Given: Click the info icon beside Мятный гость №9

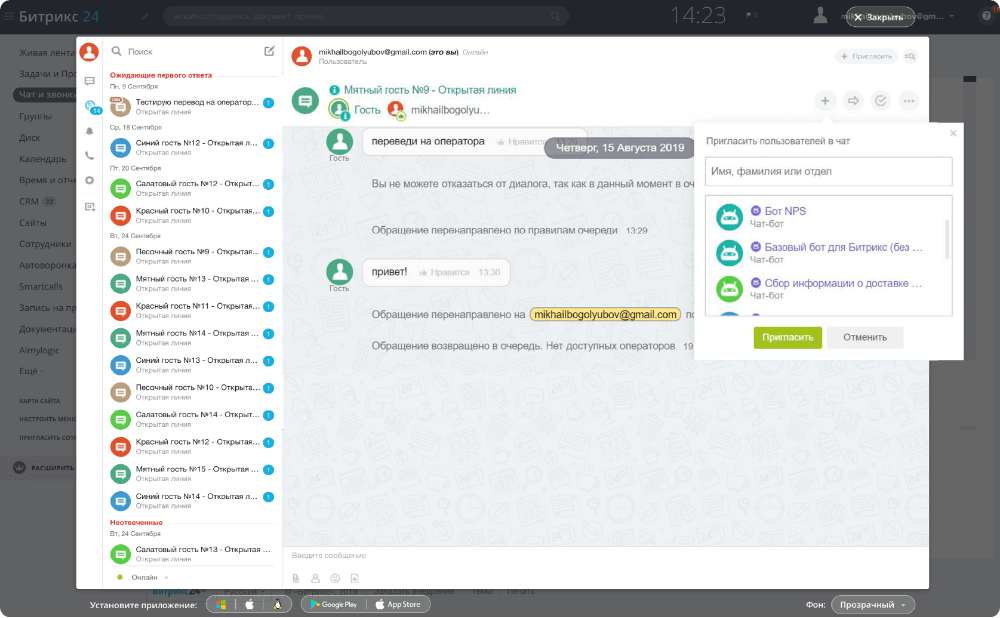Looking at the screenshot, I should (x=334, y=90).
